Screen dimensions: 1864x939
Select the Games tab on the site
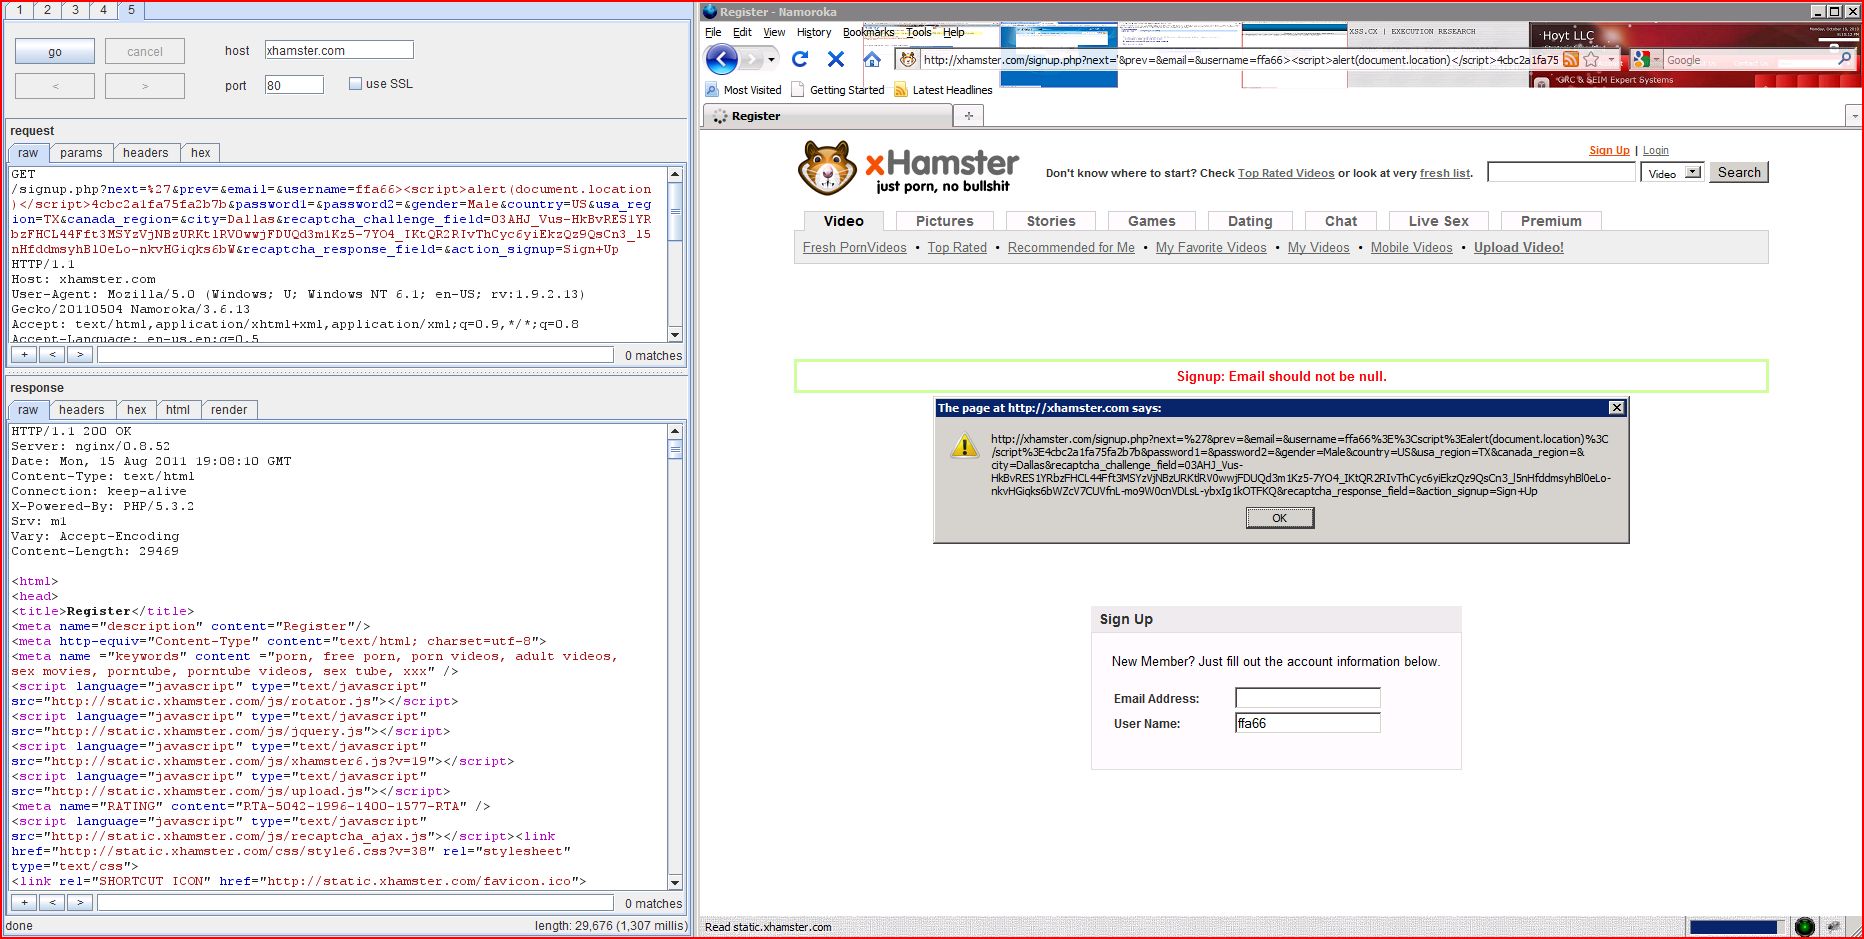point(1151,221)
